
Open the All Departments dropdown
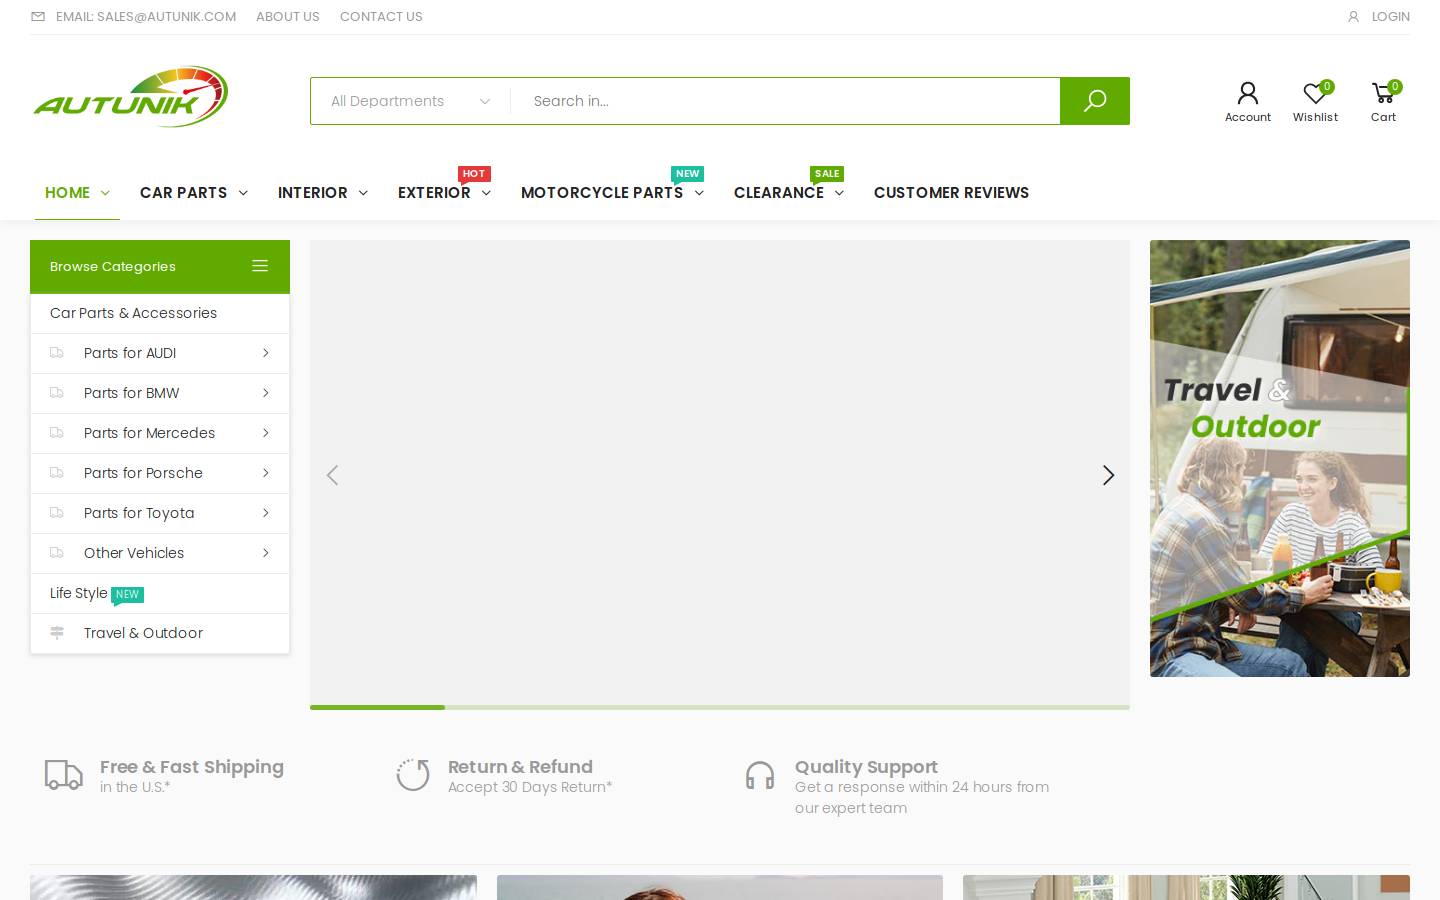coord(411,101)
